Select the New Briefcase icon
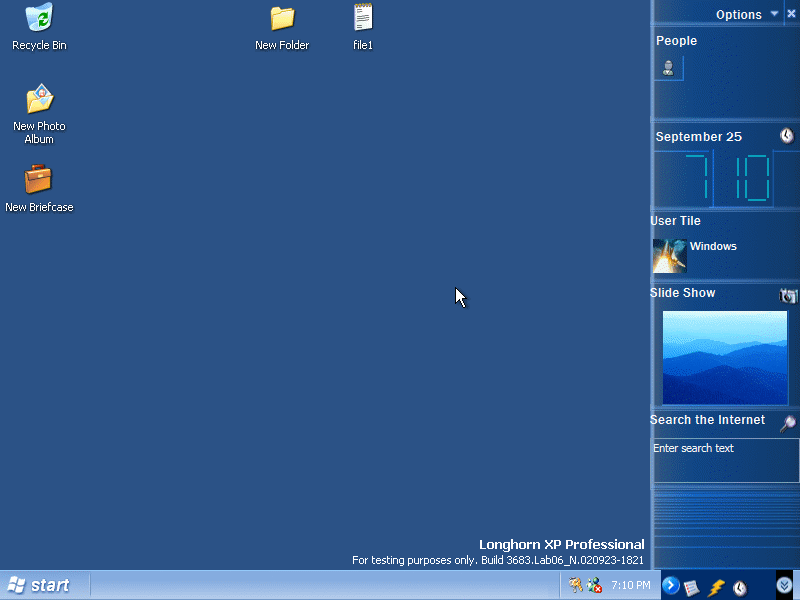 point(39,188)
